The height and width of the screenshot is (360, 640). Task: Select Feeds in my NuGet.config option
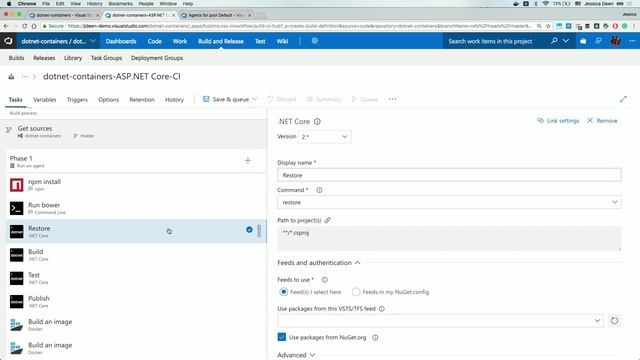point(356,292)
